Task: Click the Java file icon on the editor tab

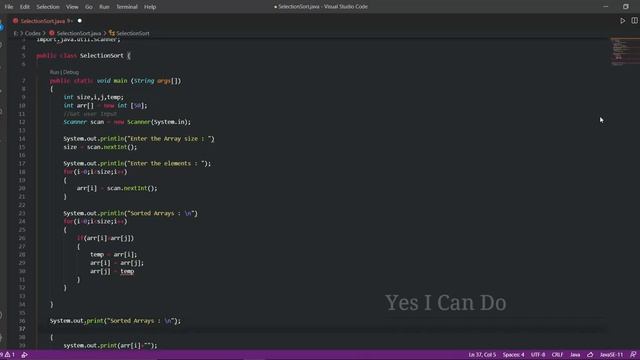Action: [16, 21]
